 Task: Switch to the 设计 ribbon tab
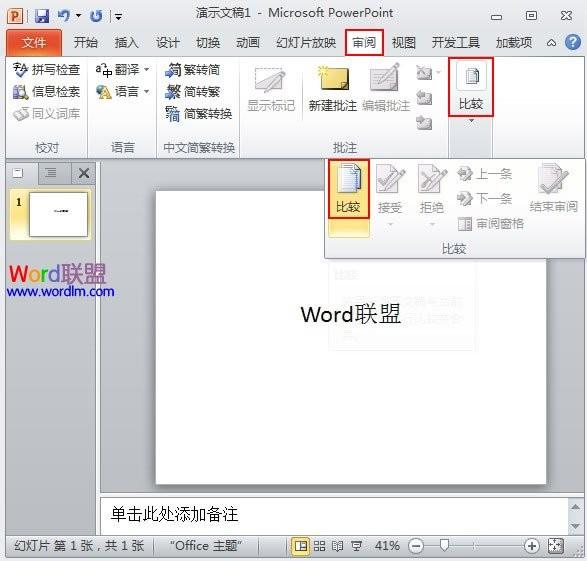(x=167, y=43)
